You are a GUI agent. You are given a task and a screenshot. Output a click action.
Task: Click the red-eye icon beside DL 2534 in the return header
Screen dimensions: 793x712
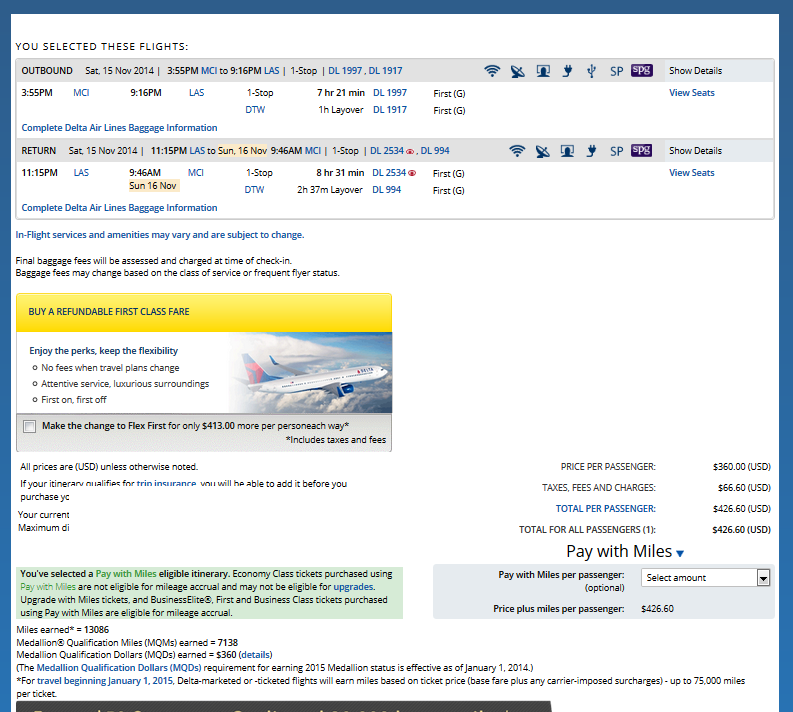[411, 152]
